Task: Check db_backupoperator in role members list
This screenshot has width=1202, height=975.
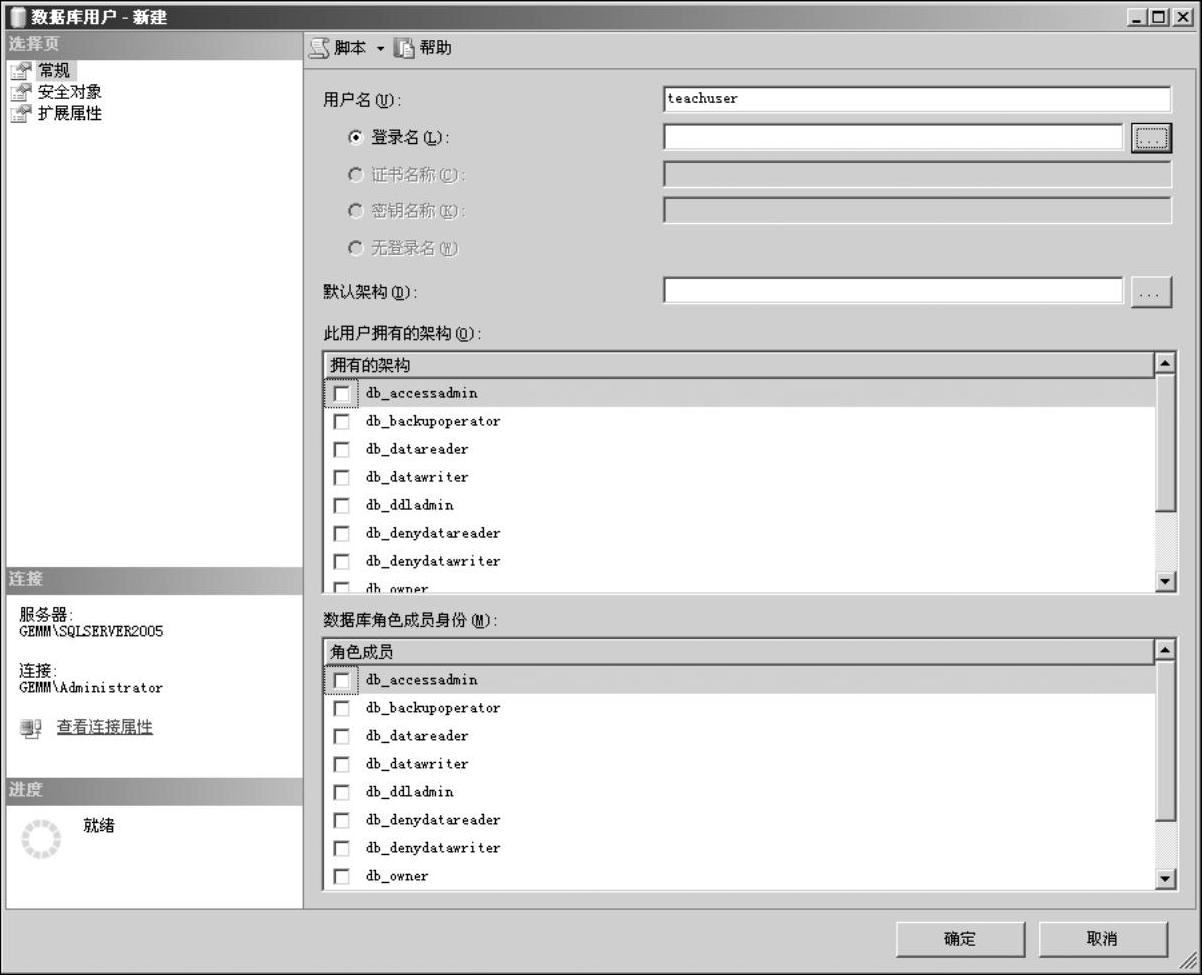Action: pos(342,709)
